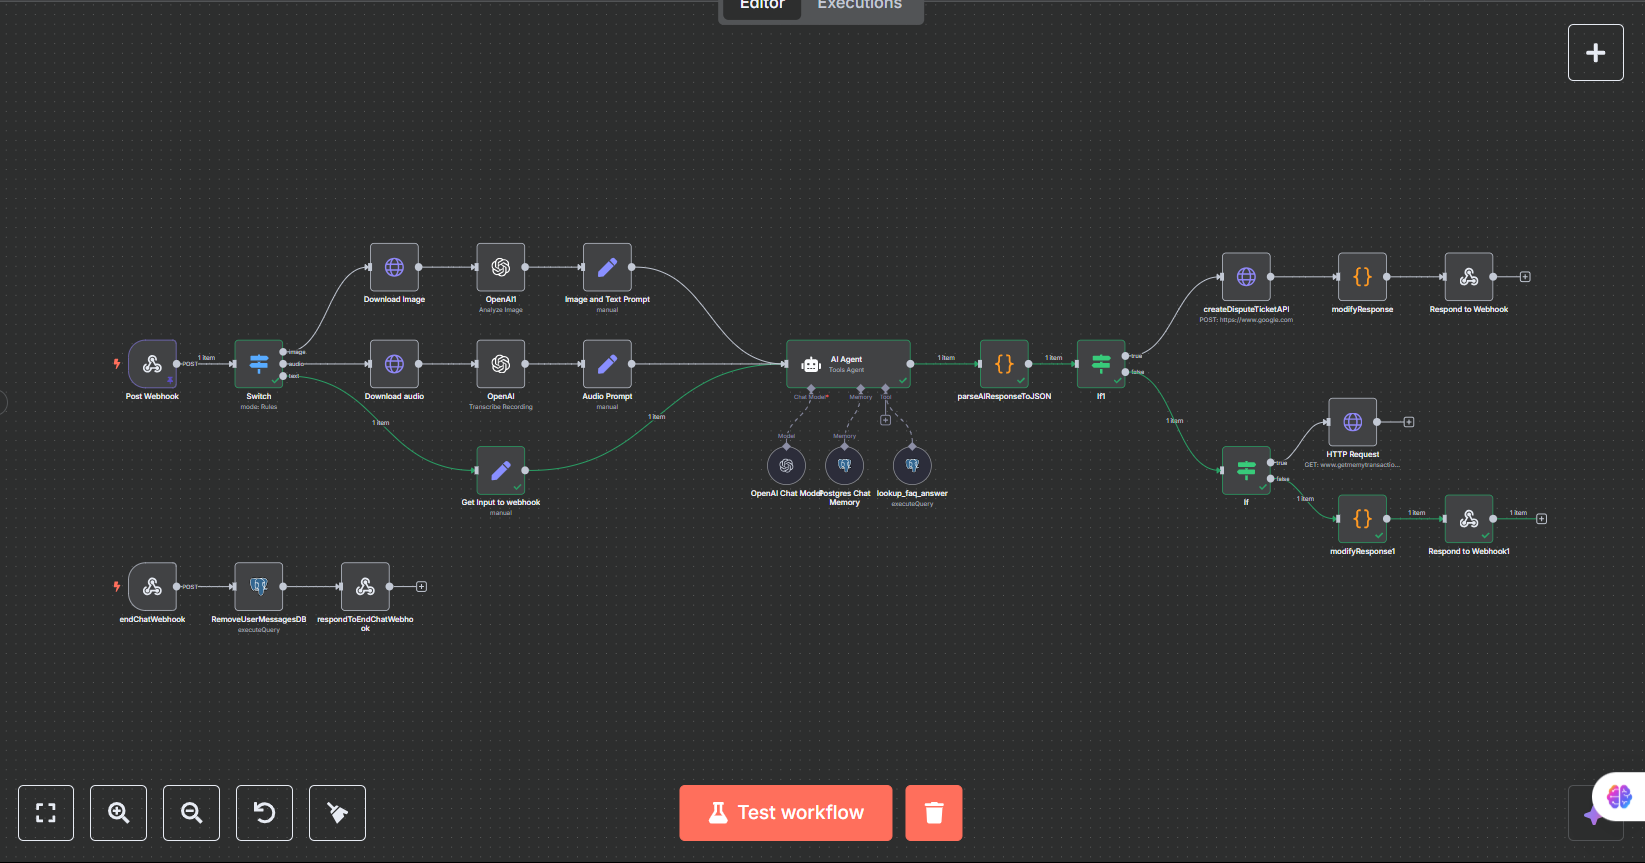Image resolution: width=1645 pixels, height=863 pixels.
Task: Open the Postgres Chat Memory node
Action: [844, 466]
